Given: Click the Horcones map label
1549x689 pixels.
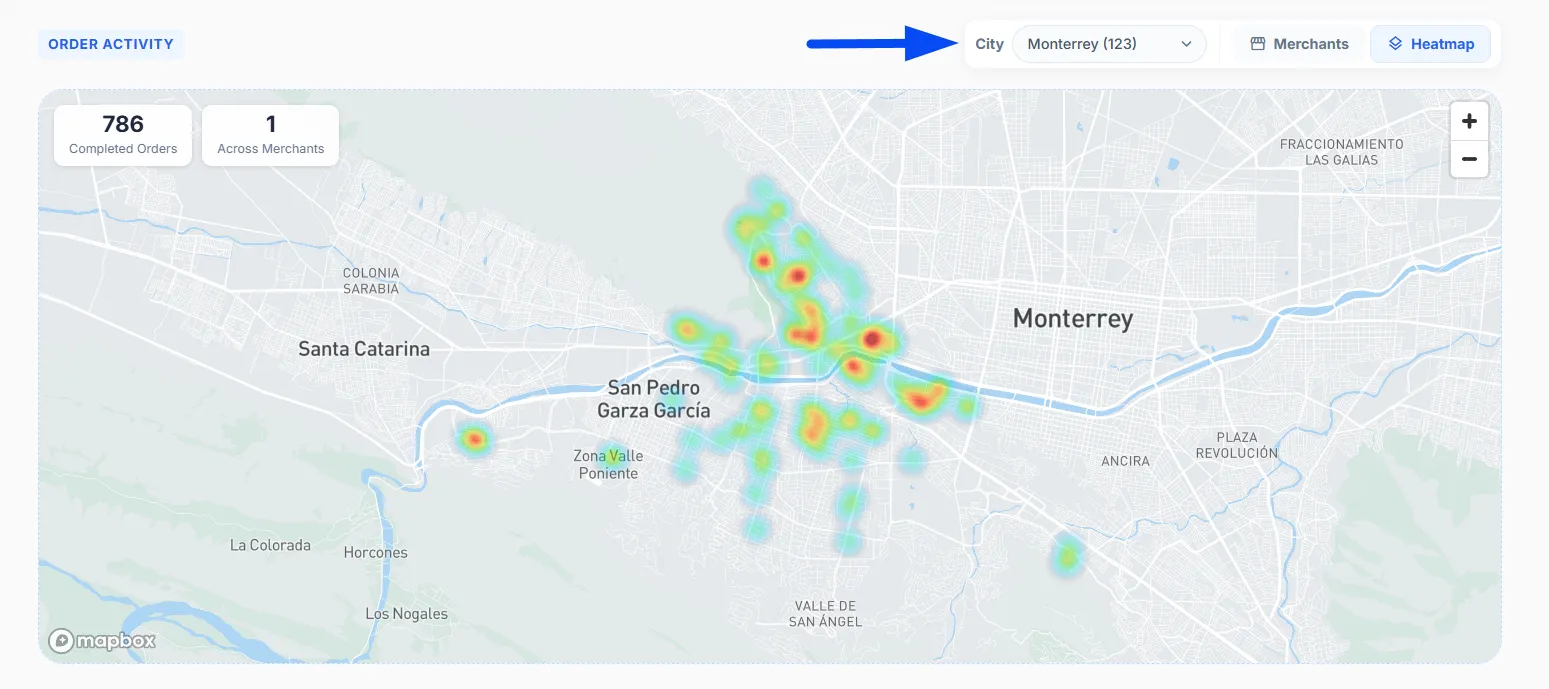Looking at the screenshot, I should click(x=375, y=552).
